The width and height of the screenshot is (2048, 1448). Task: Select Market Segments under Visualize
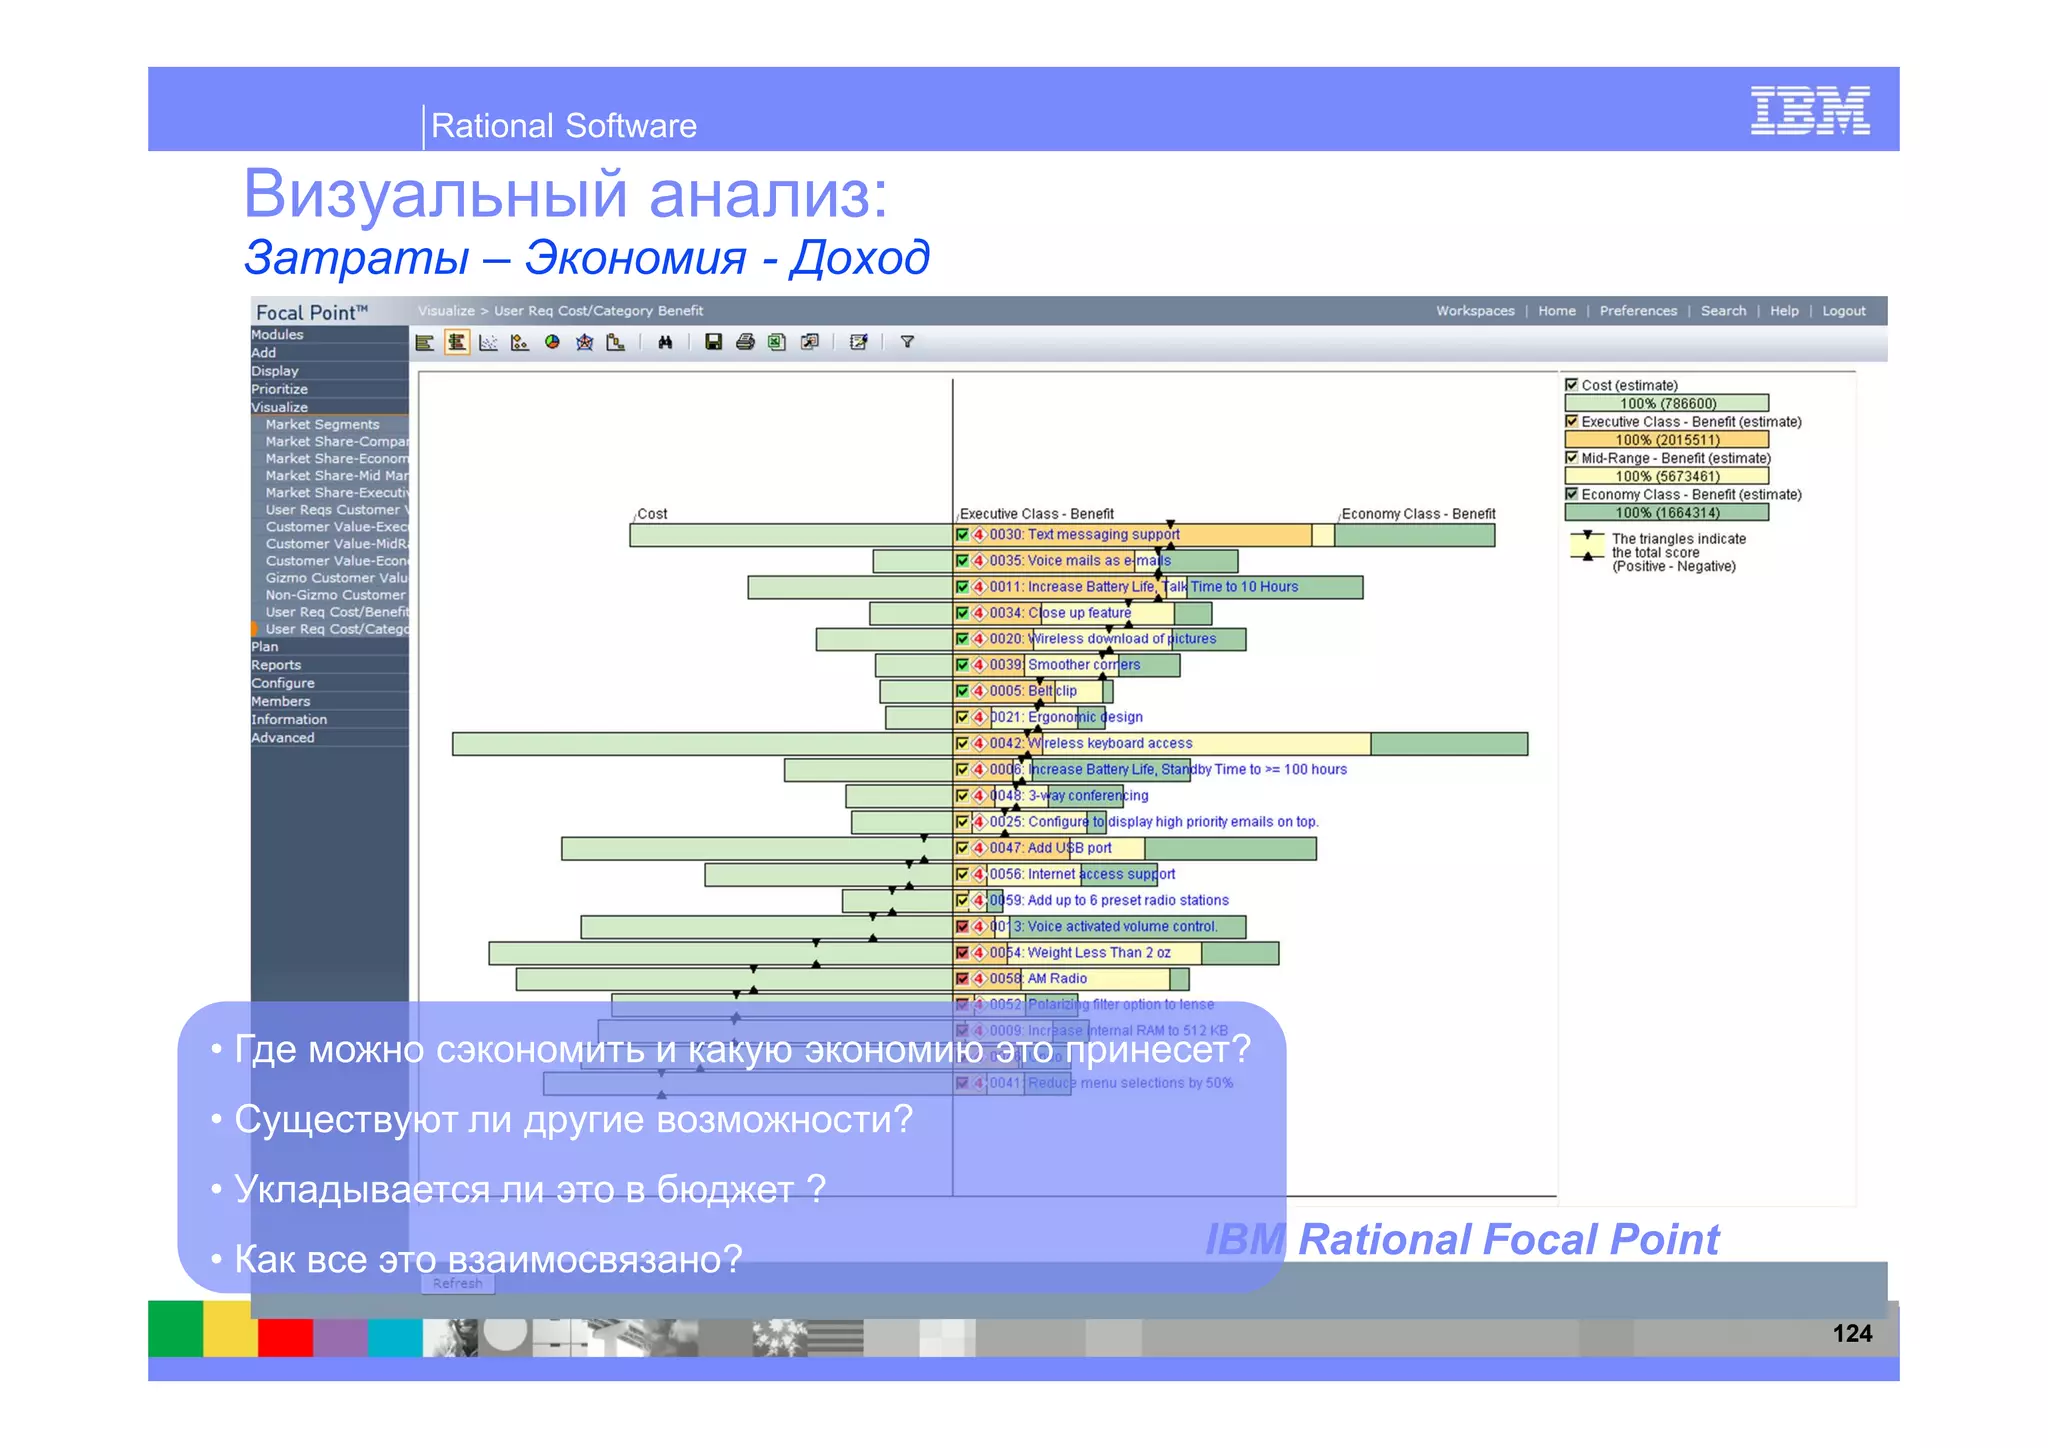pos(322,425)
